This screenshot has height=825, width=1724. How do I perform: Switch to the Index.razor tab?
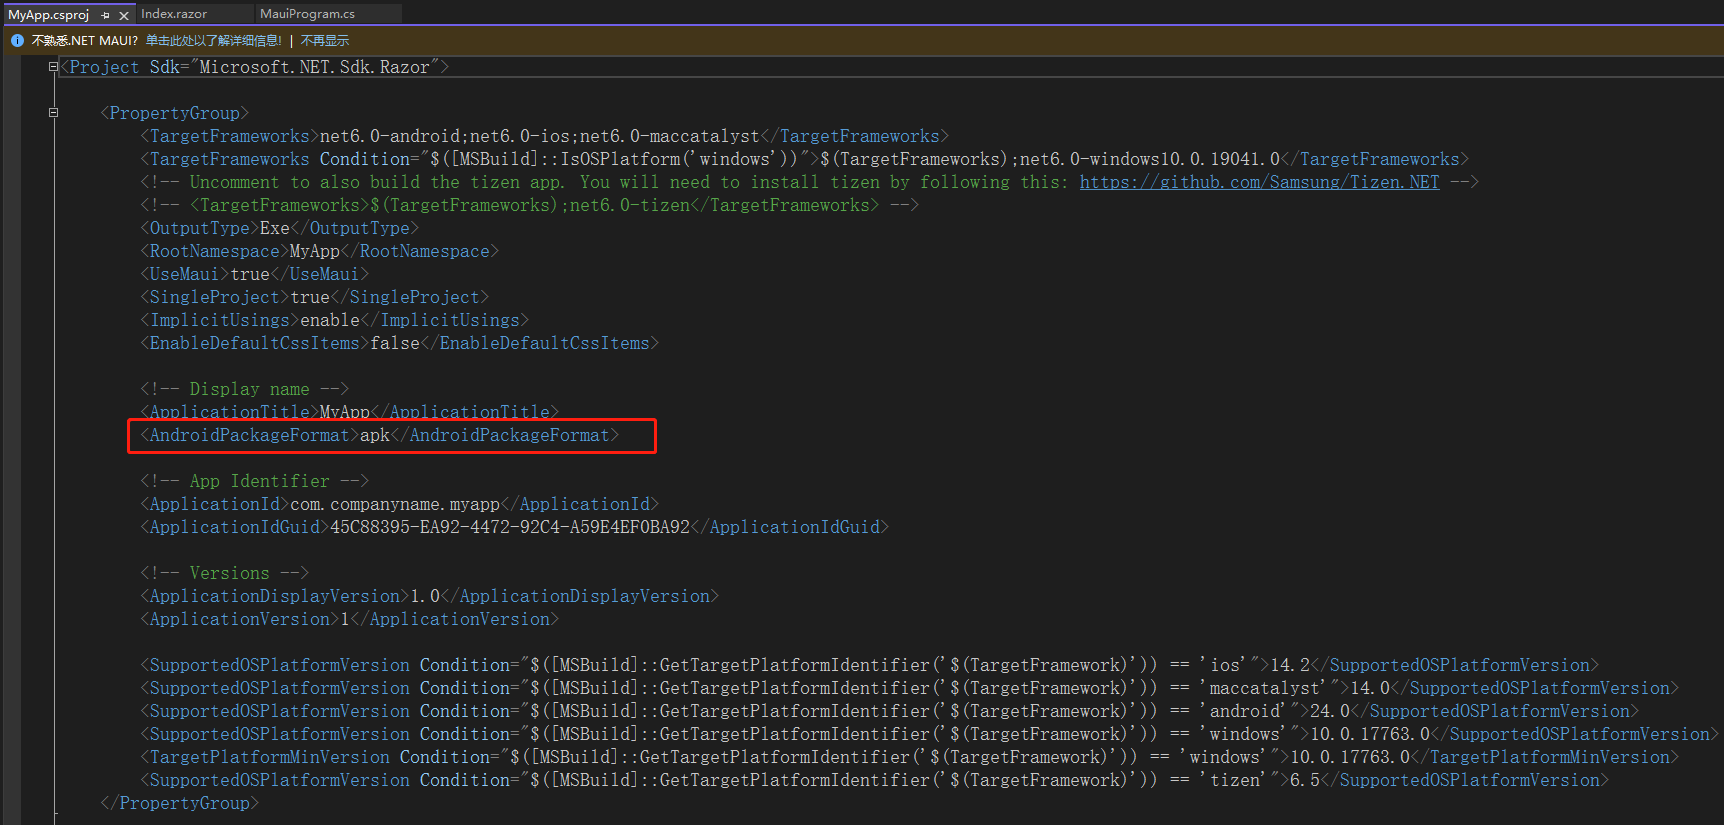[174, 14]
